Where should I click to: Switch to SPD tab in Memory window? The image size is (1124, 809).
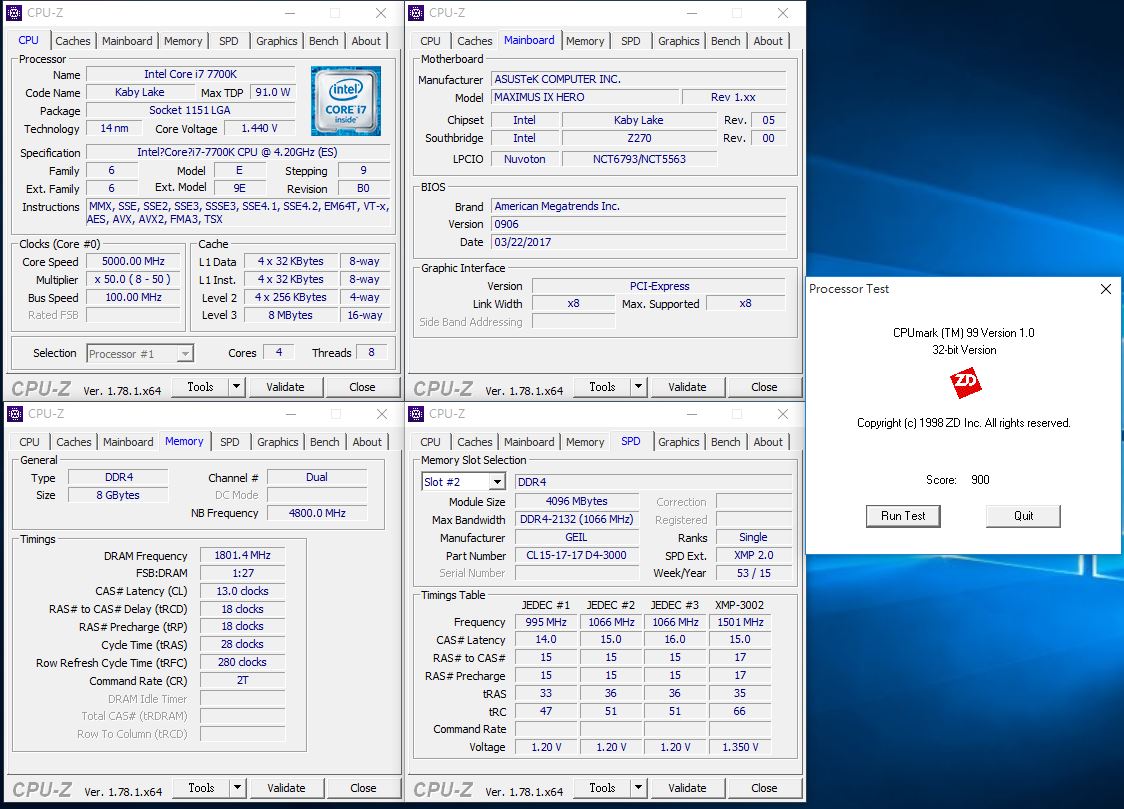point(229,441)
